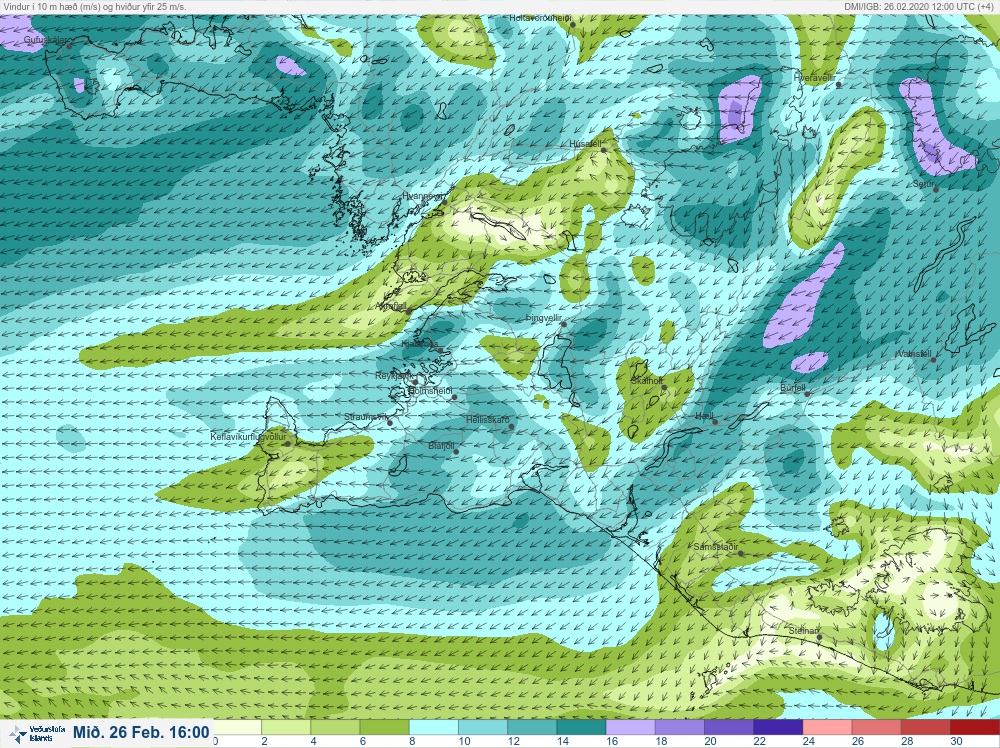Image resolution: width=1000 pixels, height=748 pixels.
Task: Click the legend value 16
Action: (612, 741)
